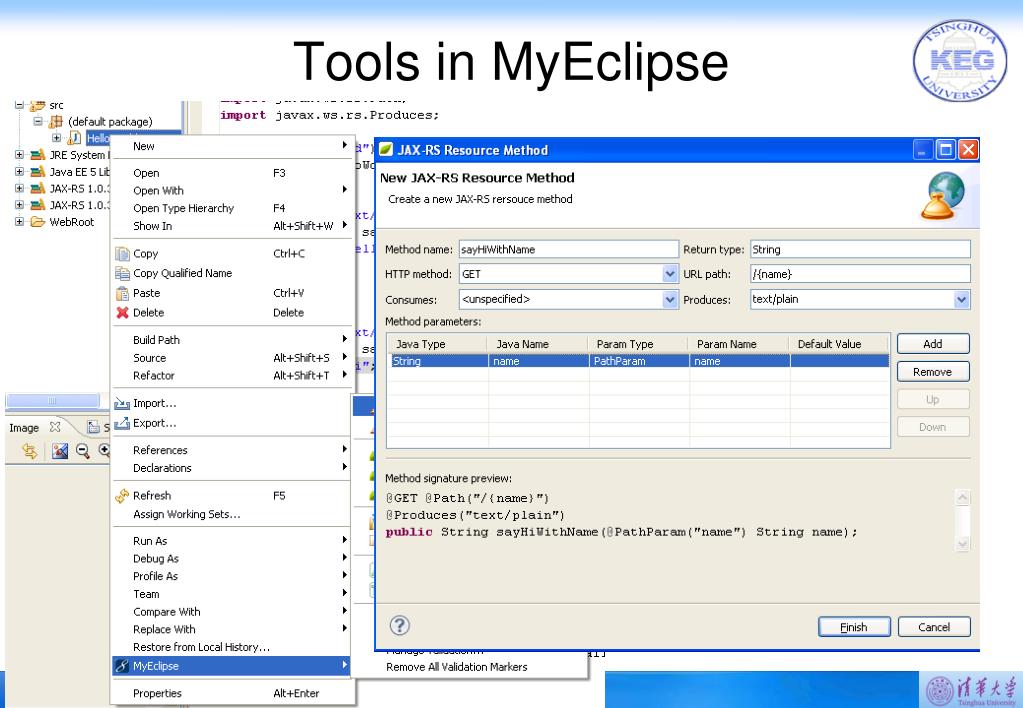Image resolution: width=1023 pixels, height=708 pixels.
Task: Click the Method name text field
Action: point(566,250)
